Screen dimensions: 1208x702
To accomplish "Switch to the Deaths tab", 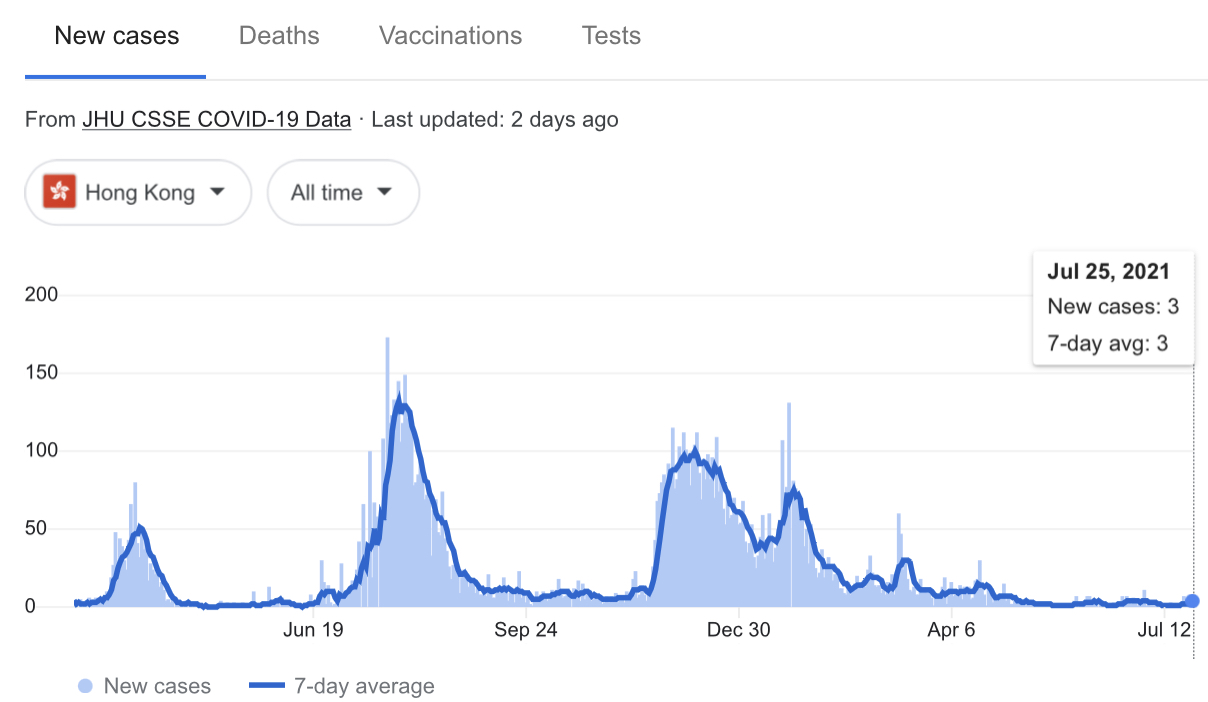I will [279, 36].
